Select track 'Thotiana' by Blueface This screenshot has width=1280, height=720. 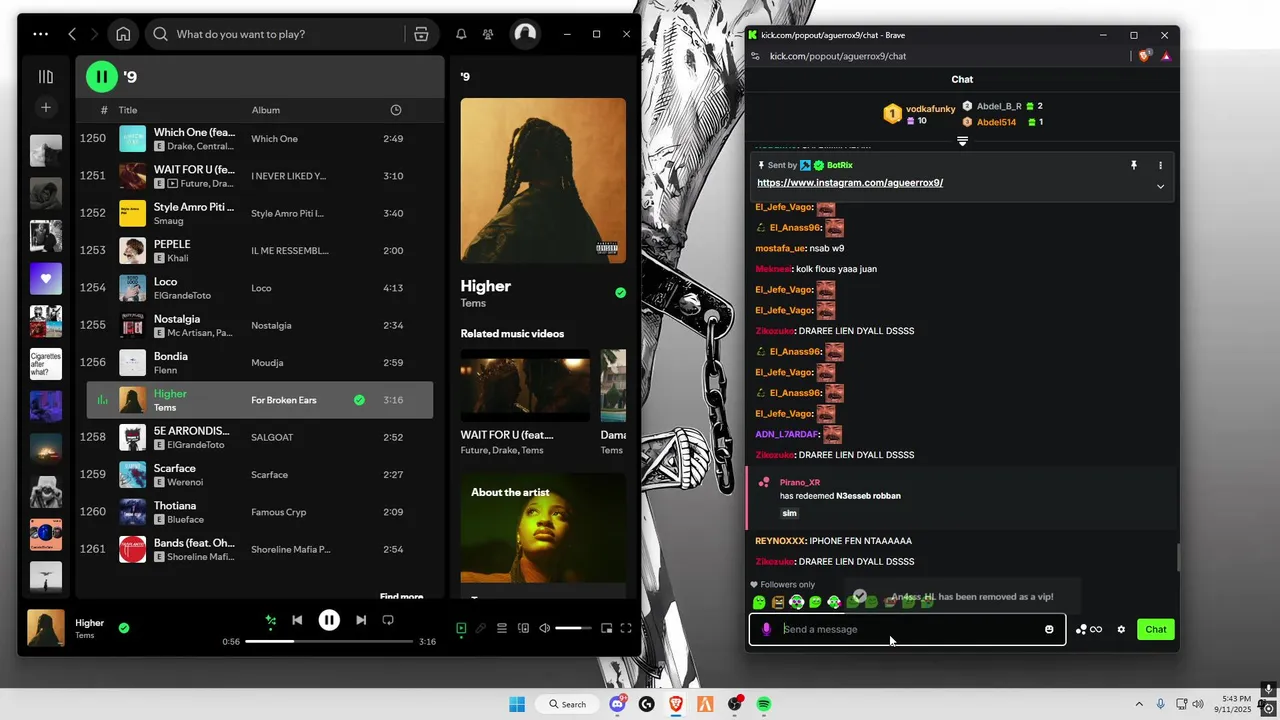coord(260,512)
